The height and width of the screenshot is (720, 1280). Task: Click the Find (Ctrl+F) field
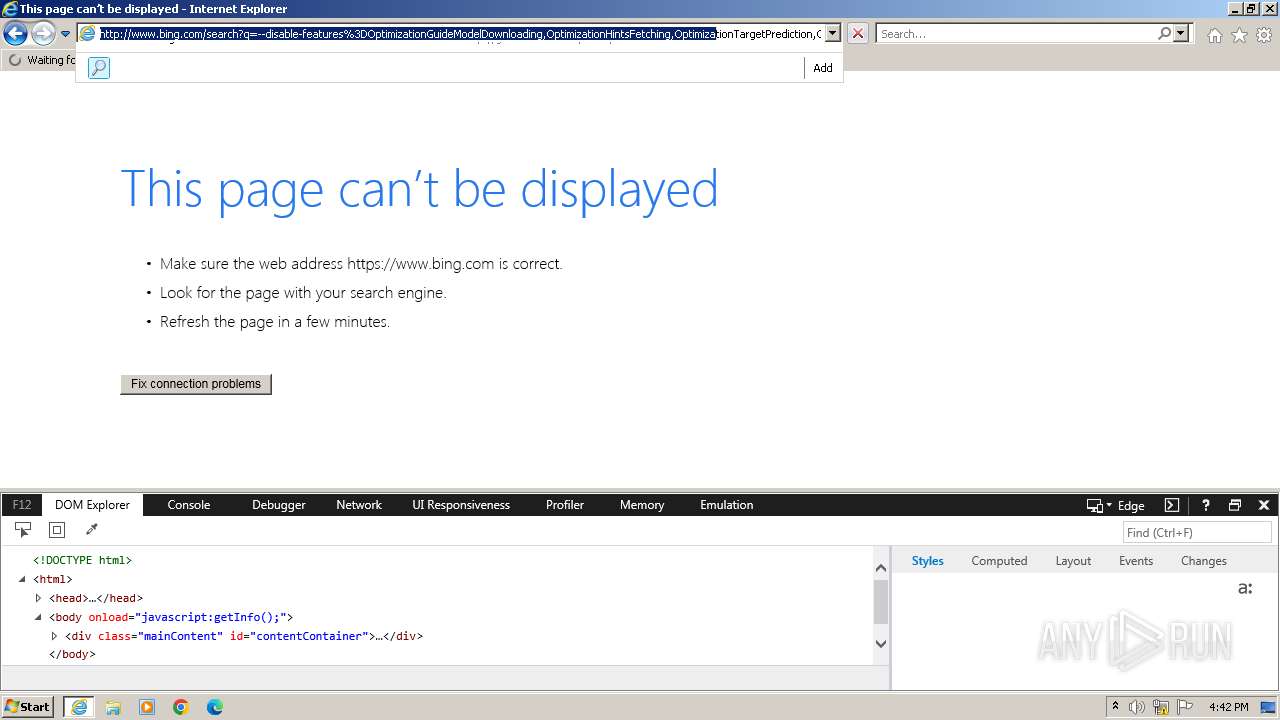point(1197,532)
